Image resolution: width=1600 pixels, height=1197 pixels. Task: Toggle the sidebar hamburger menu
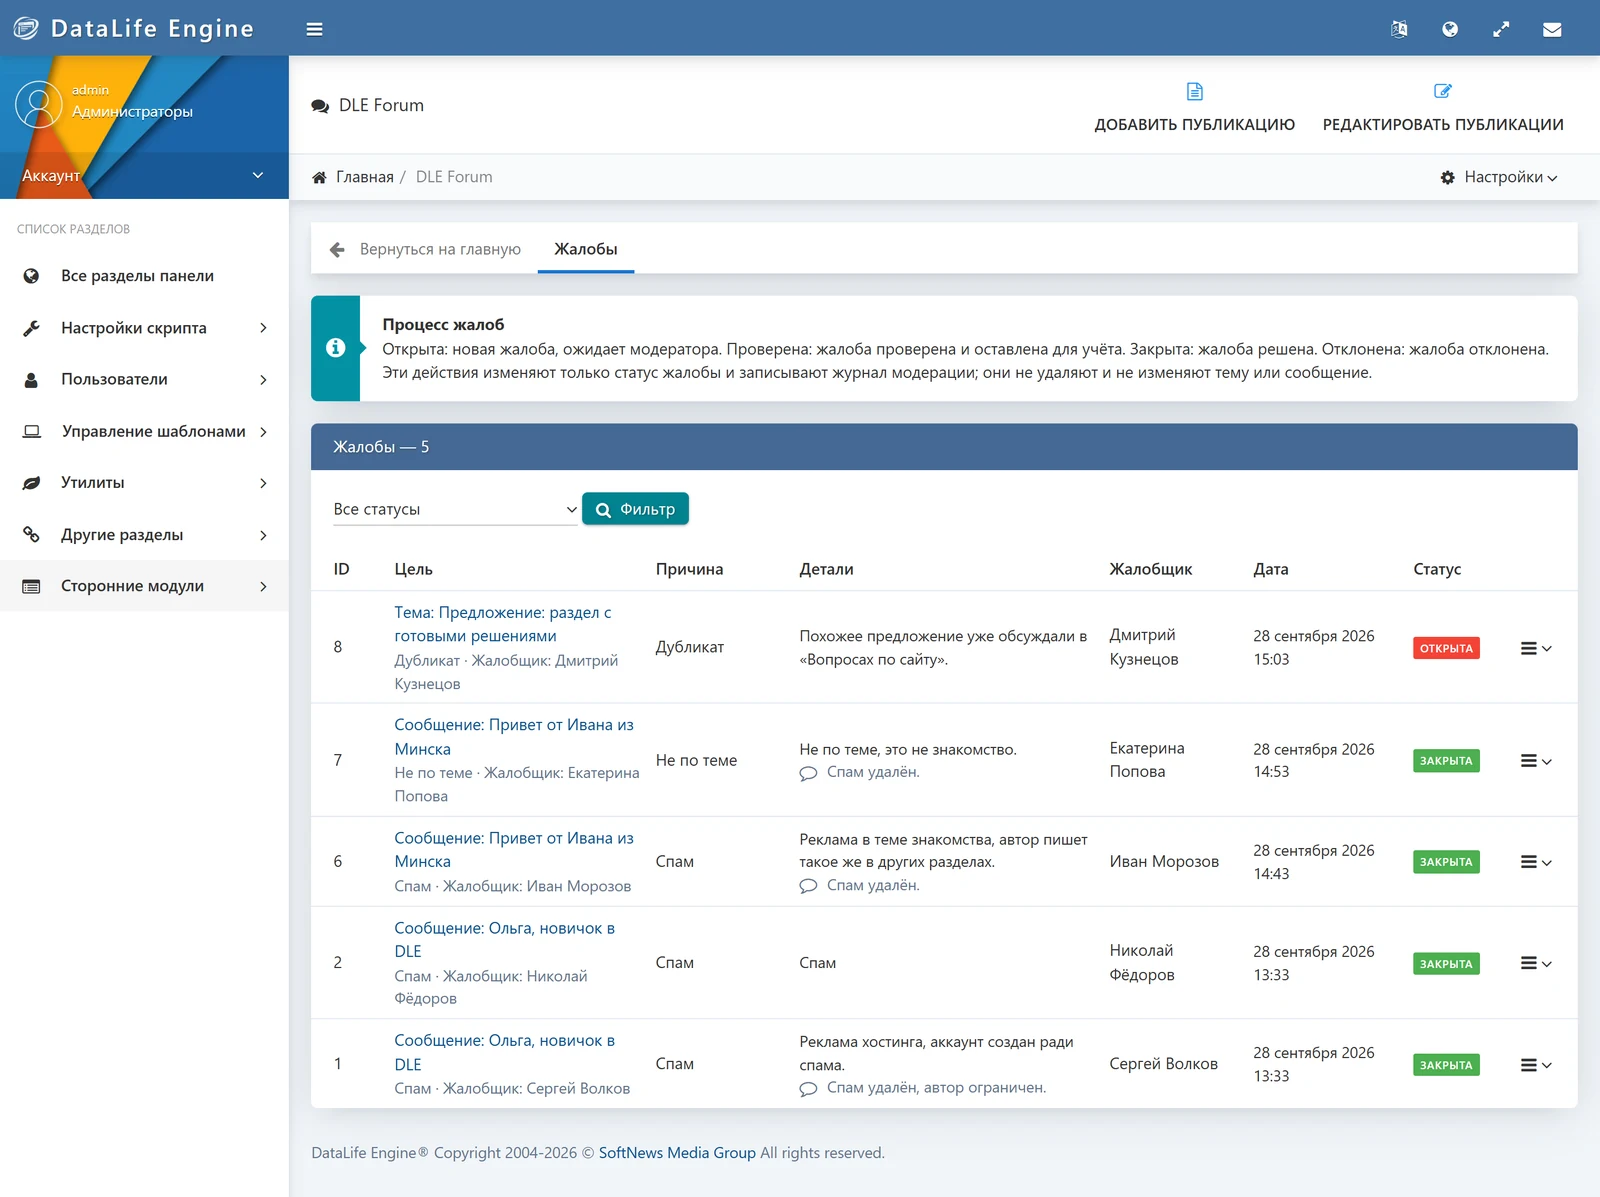[x=314, y=29]
